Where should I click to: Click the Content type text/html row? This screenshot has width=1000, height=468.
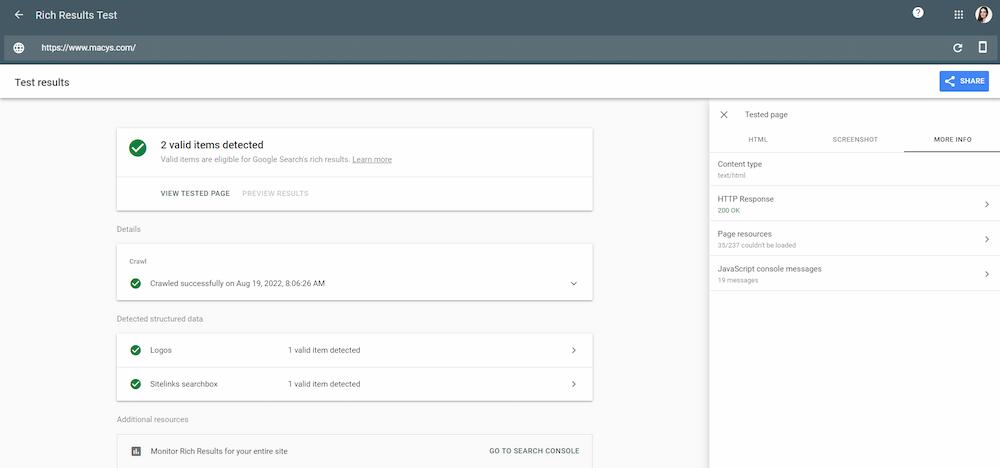pyautogui.click(x=855, y=169)
